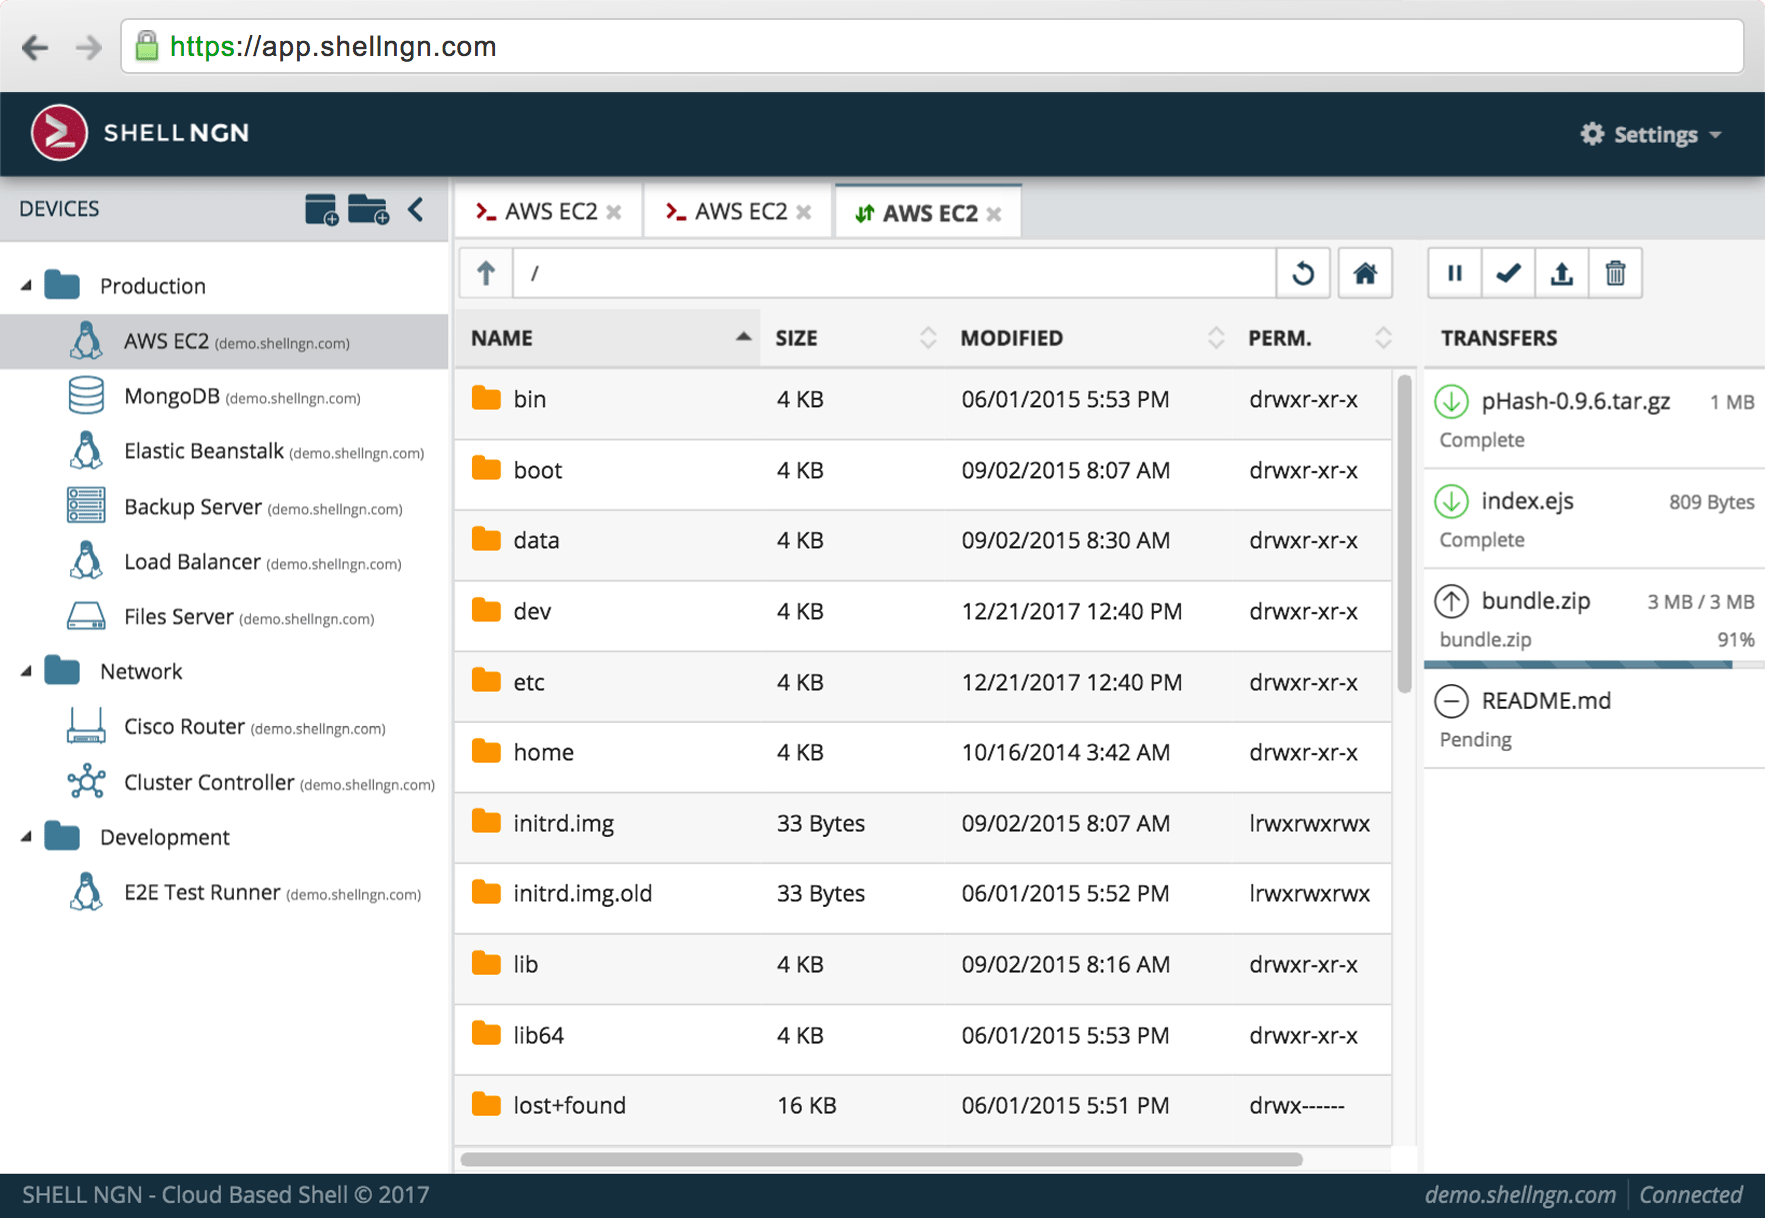Click the README.md pending icon

(x=1451, y=701)
